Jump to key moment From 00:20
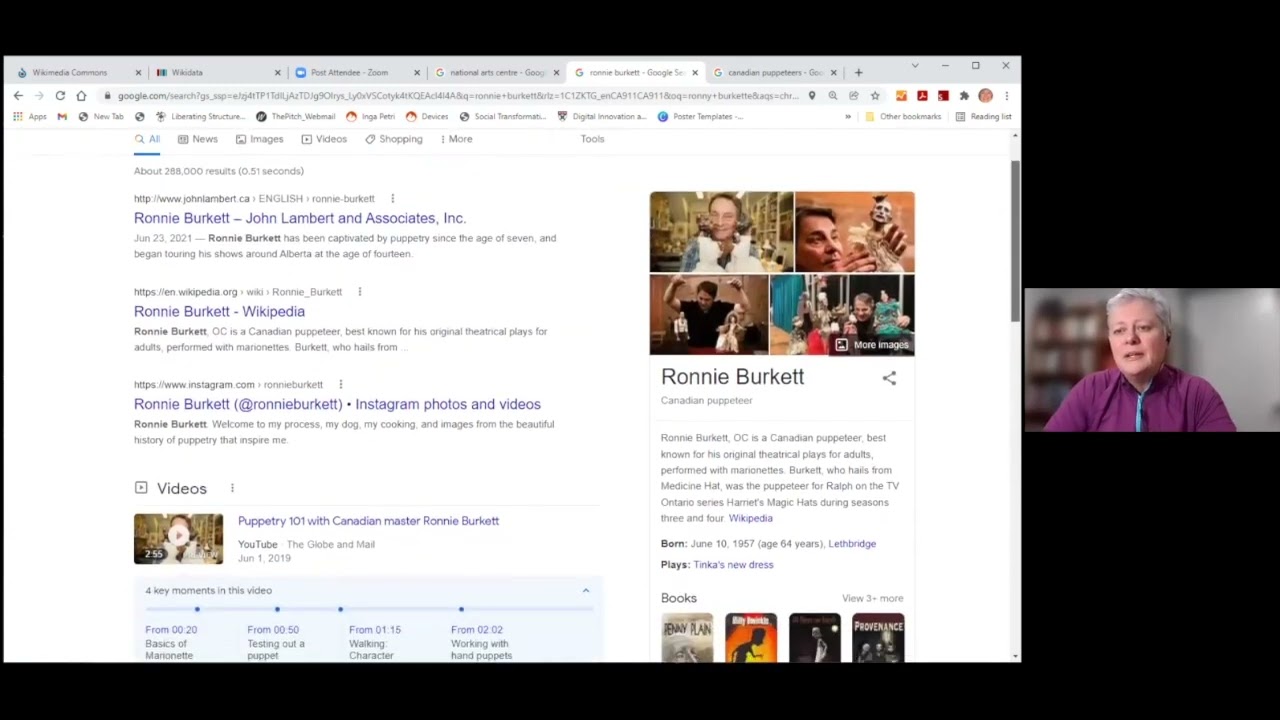Viewport: 1280px width, 720px height. (x=171, y=630)
